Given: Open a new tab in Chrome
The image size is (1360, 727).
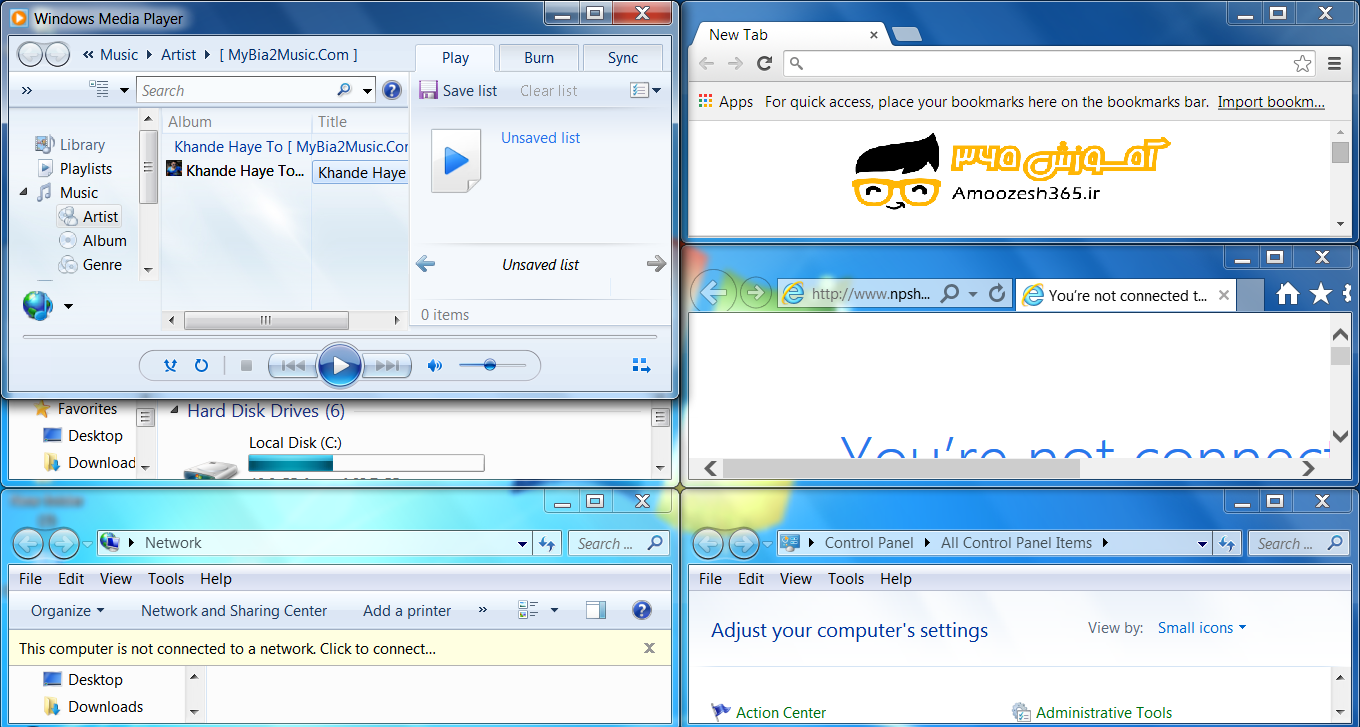Looking at the screenshot, I should pos(906,35).
